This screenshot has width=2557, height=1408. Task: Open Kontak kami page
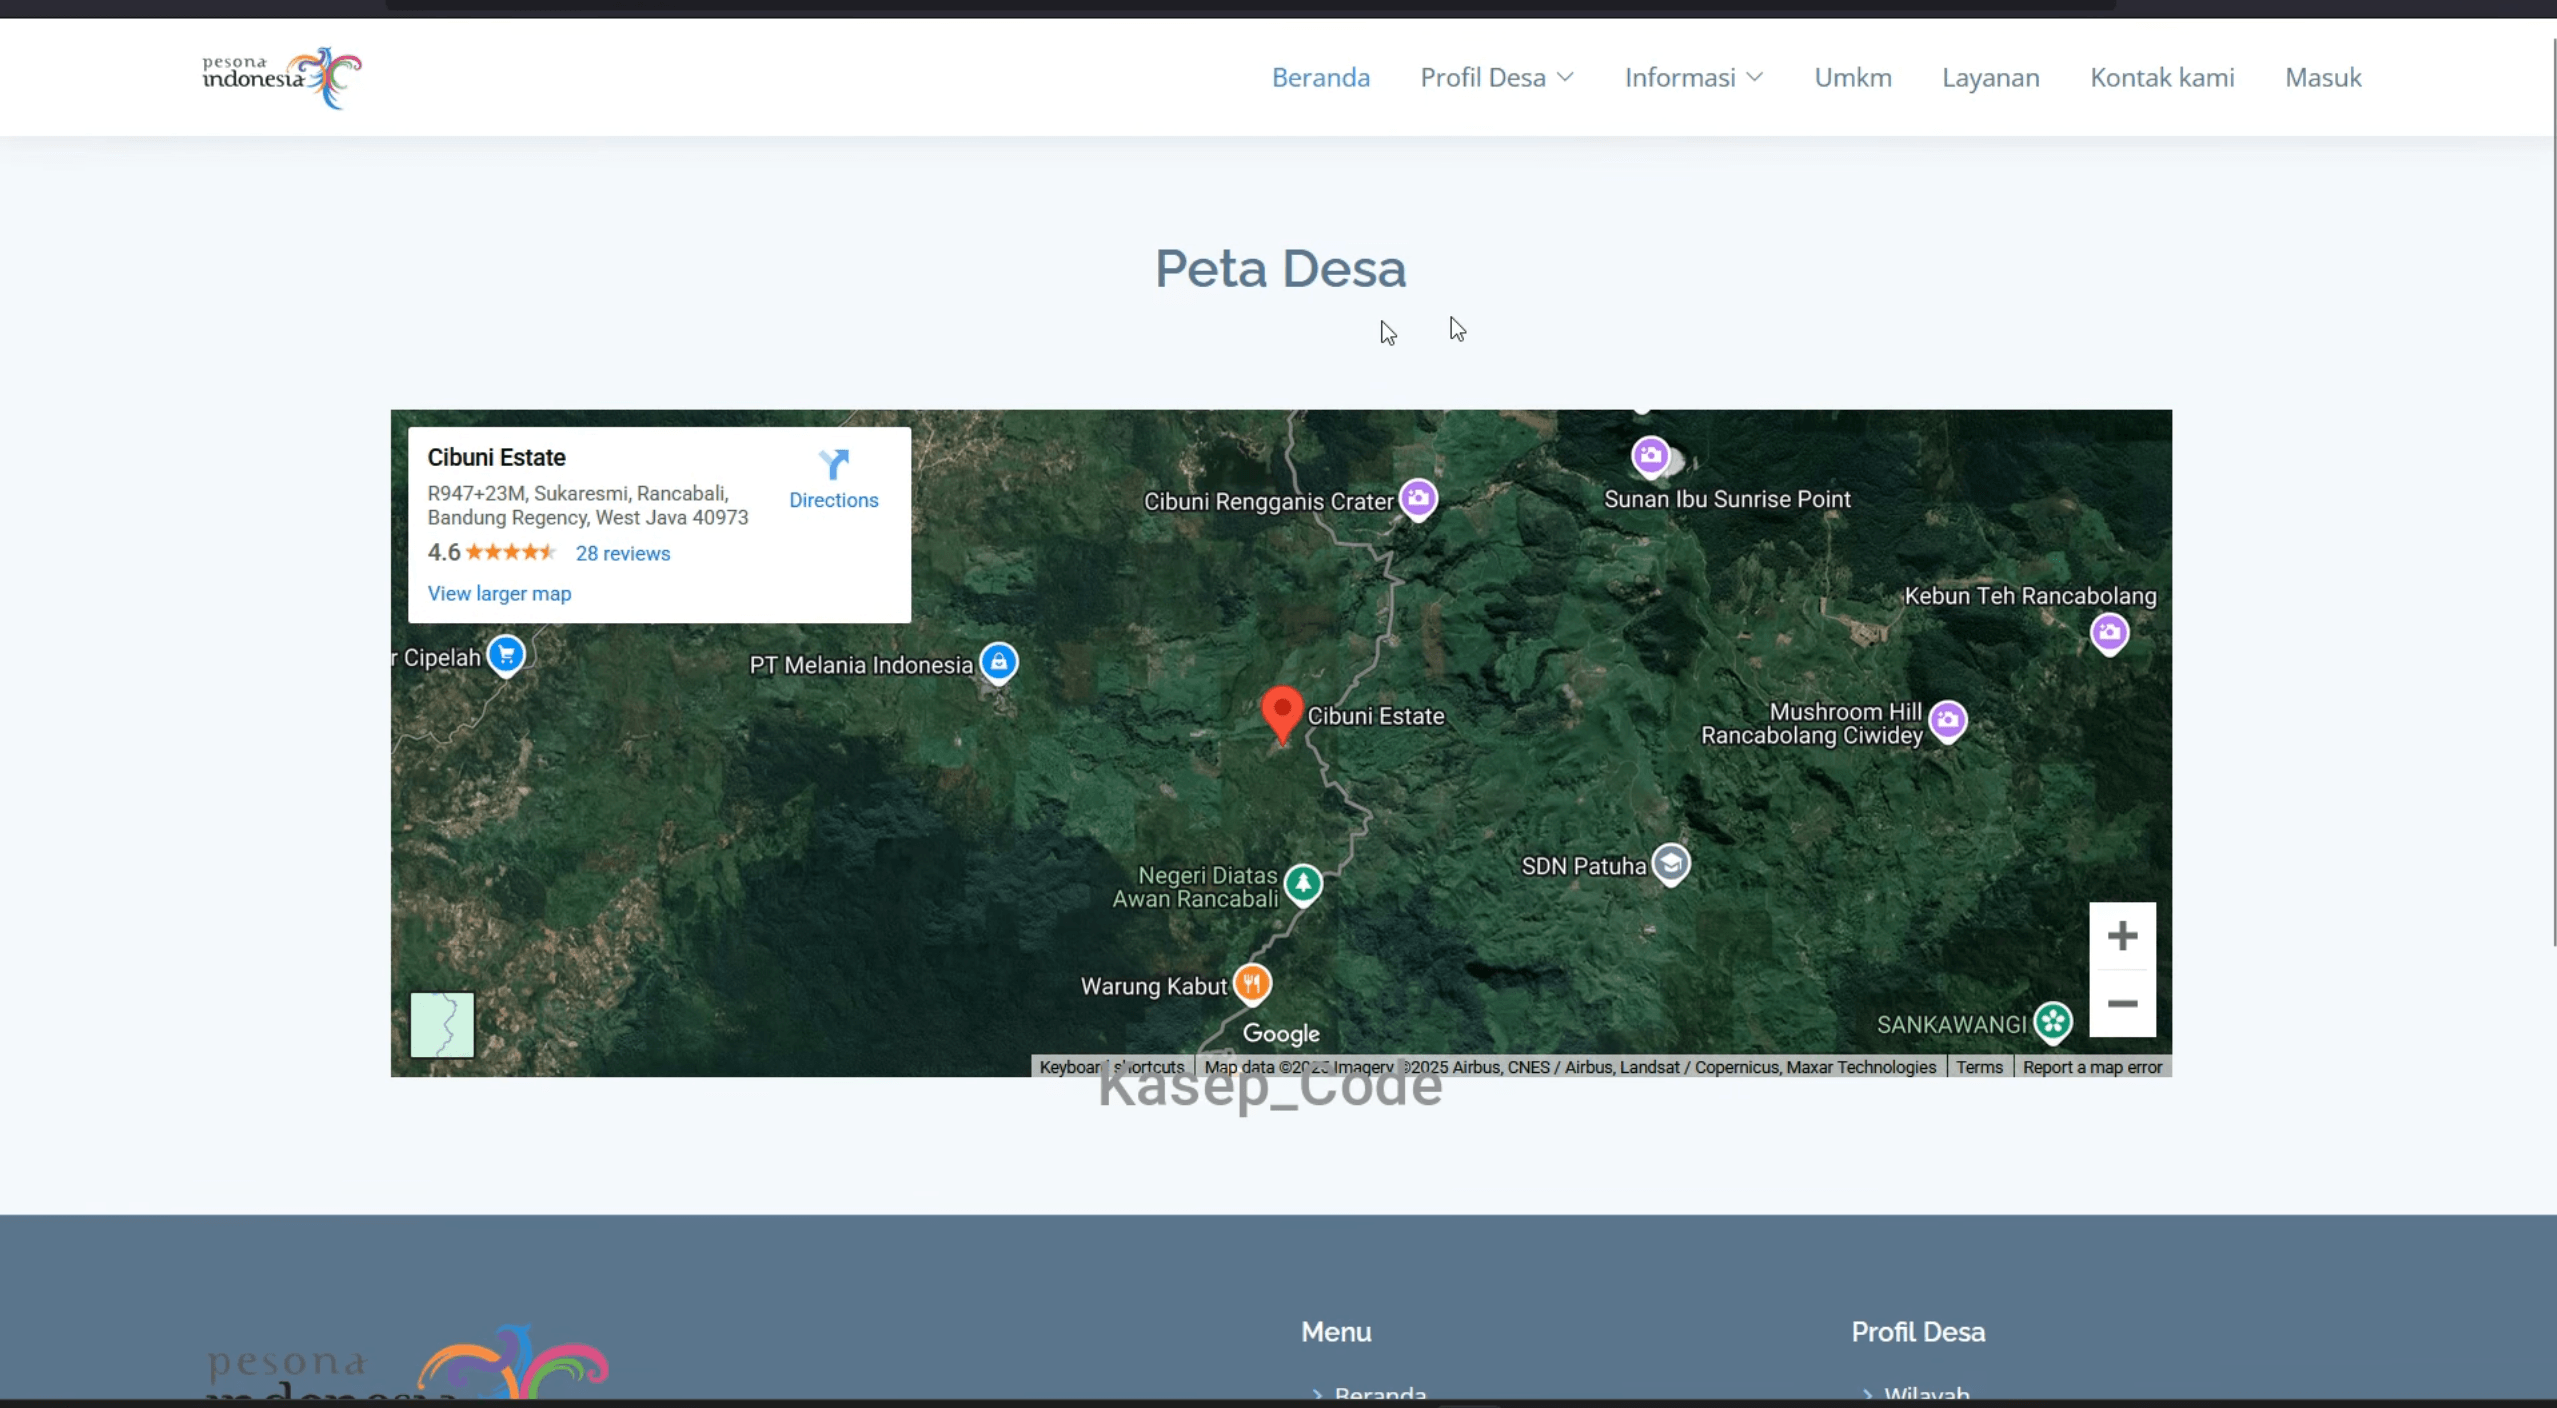coord(2161,77)
